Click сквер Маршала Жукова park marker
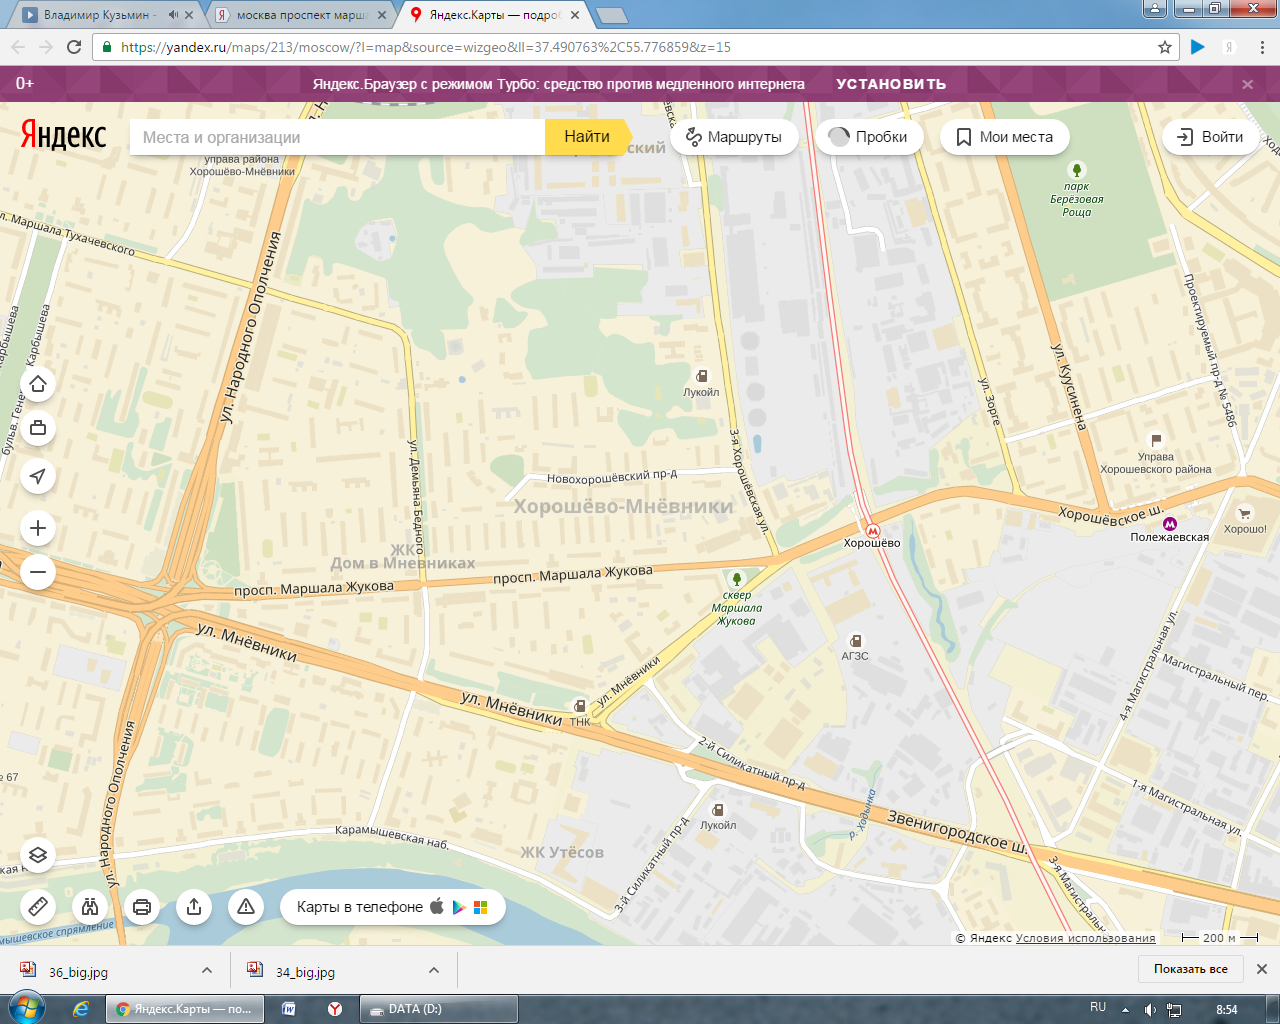1280x1024 pixels. (x=737, y=579)
